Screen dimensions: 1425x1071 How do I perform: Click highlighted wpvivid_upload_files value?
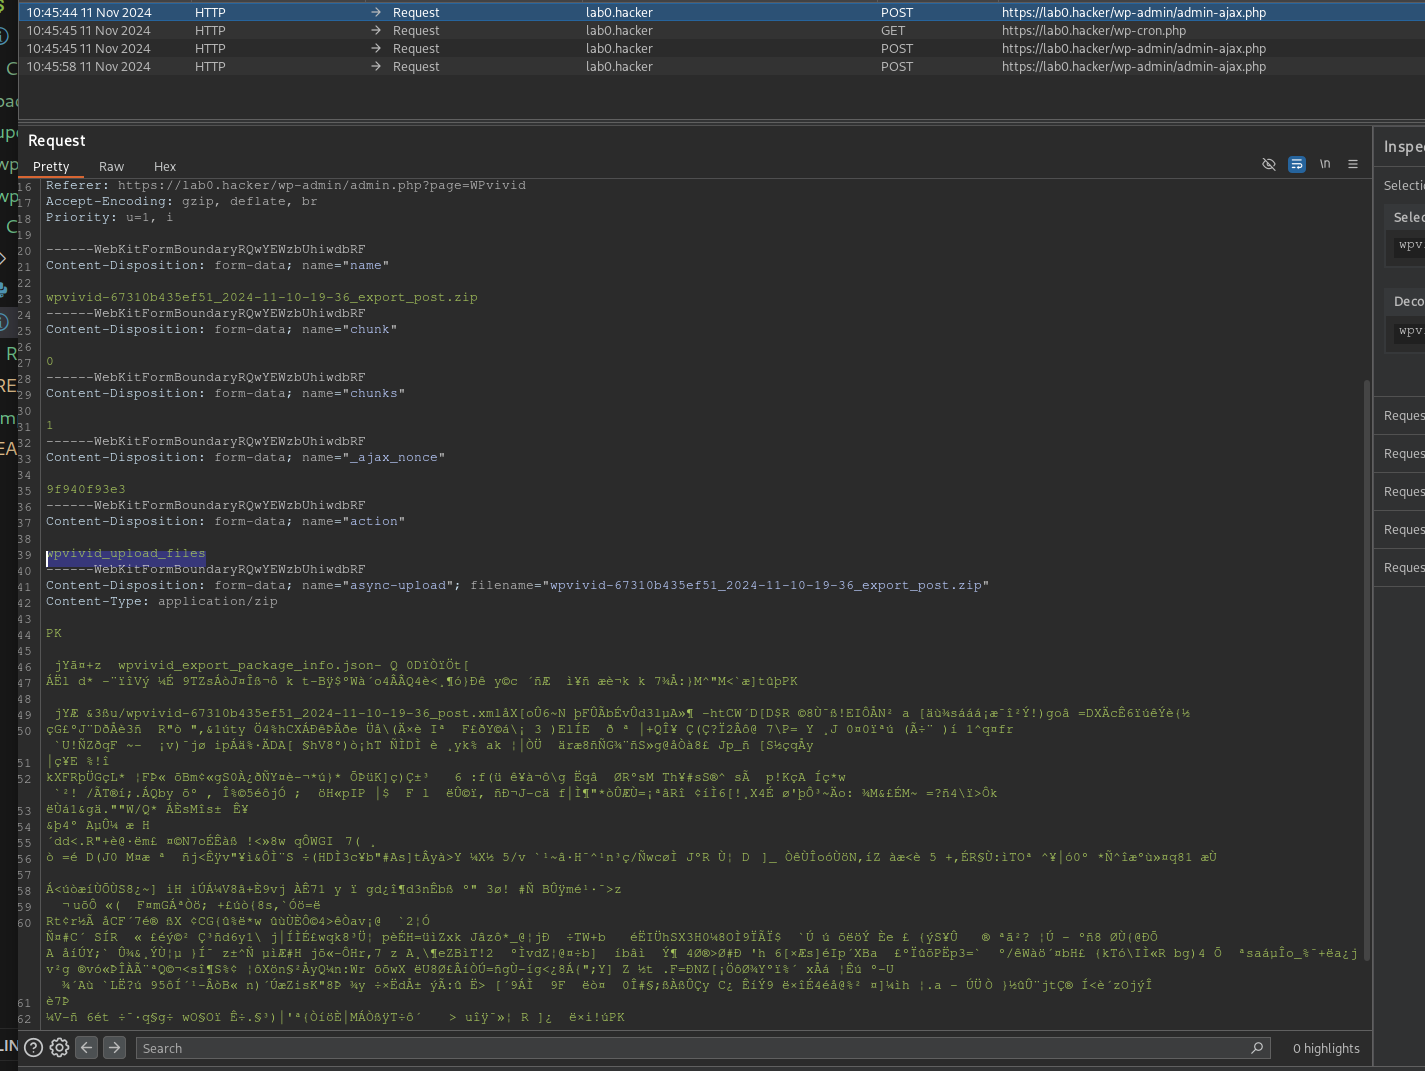tap(126, 553)
